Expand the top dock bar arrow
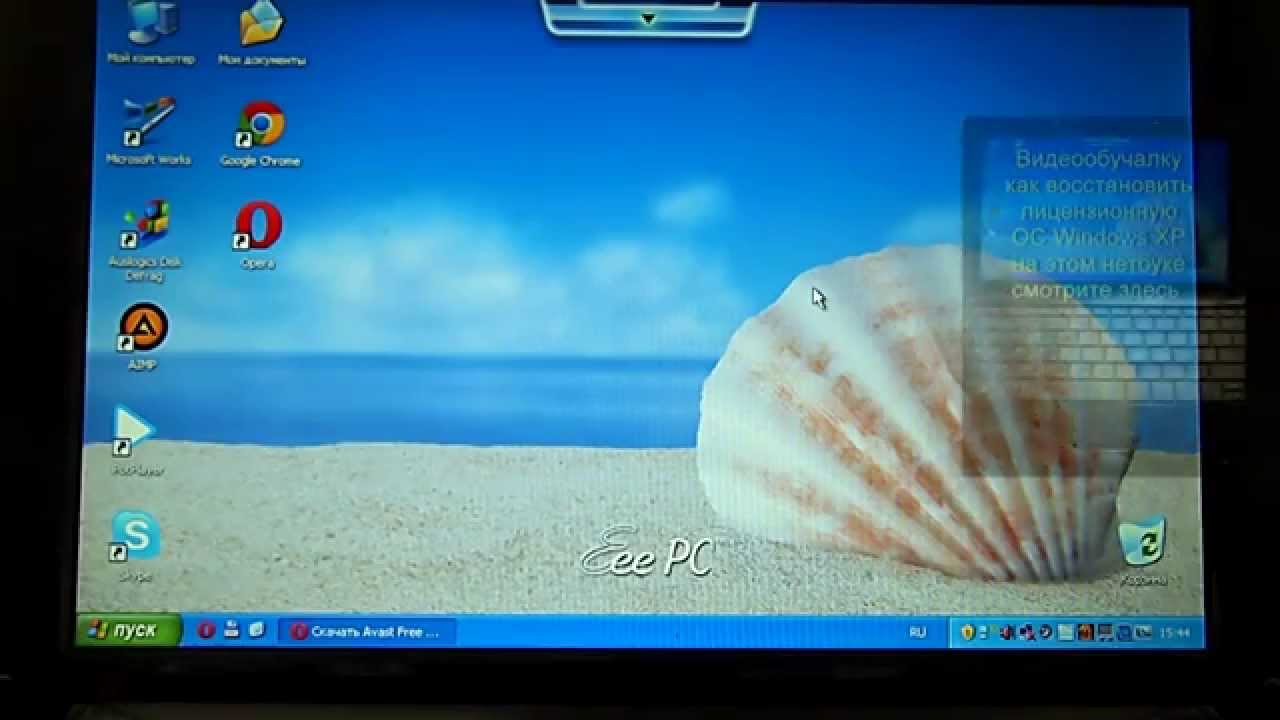 (x=648, y=18)
